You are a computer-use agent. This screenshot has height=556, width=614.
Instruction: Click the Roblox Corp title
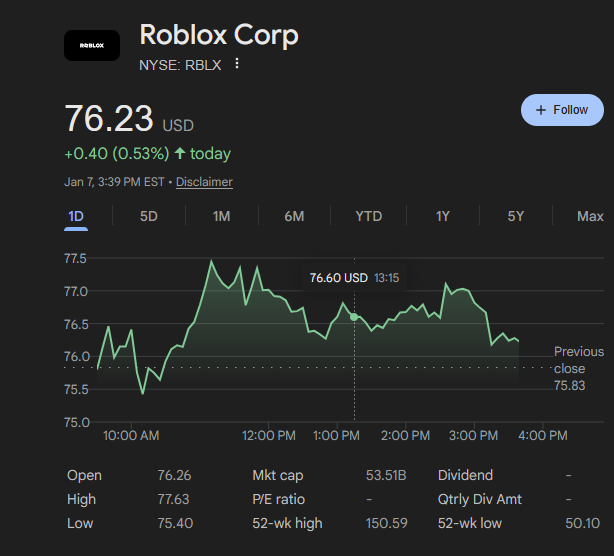[219, 35]
